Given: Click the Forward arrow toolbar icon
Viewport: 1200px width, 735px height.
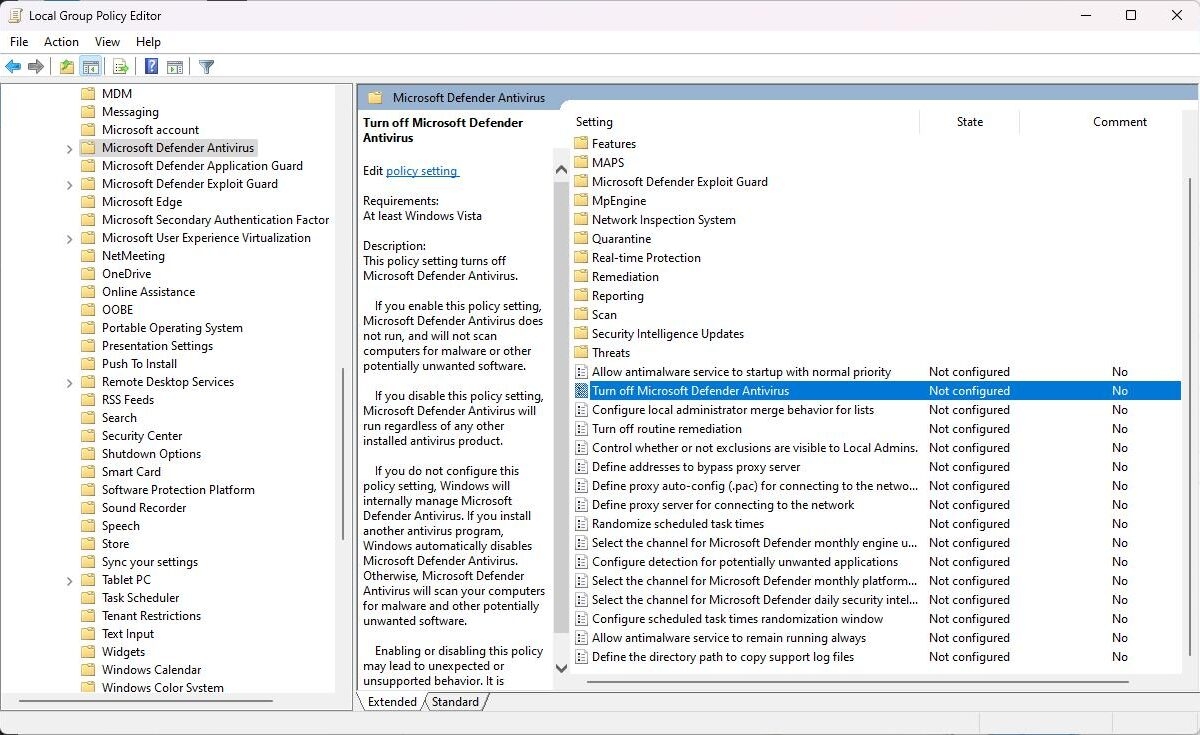Looking at the screenshot, I should 36,67.
